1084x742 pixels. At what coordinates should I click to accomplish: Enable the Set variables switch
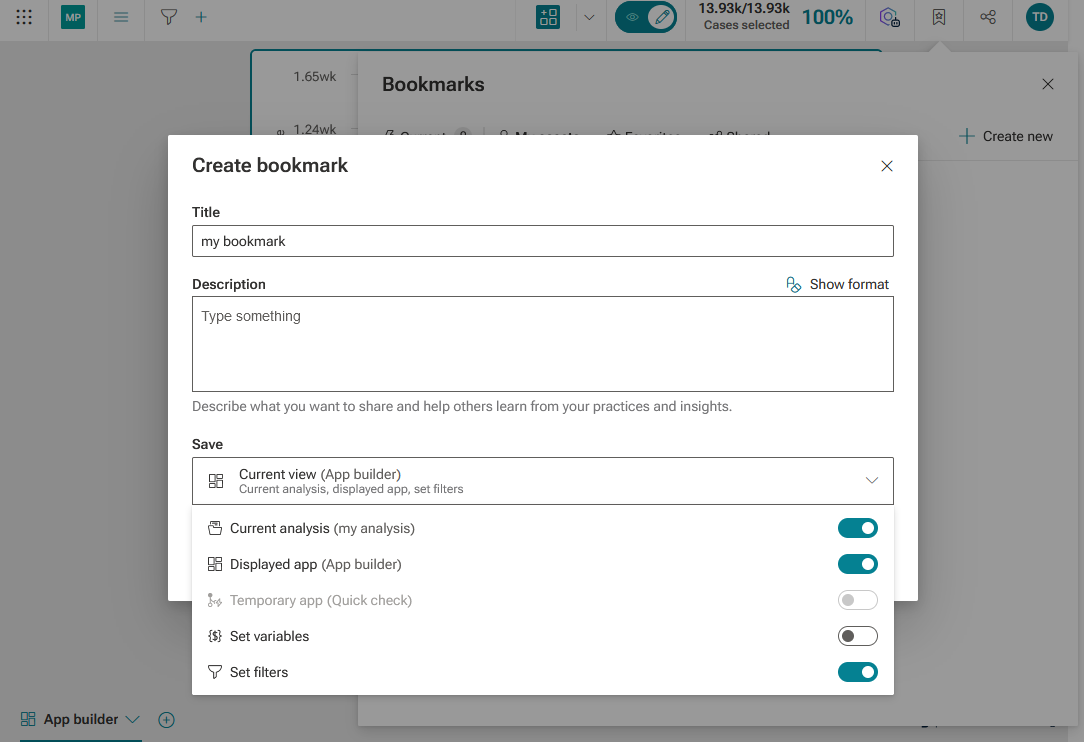(x=858, y=636)
